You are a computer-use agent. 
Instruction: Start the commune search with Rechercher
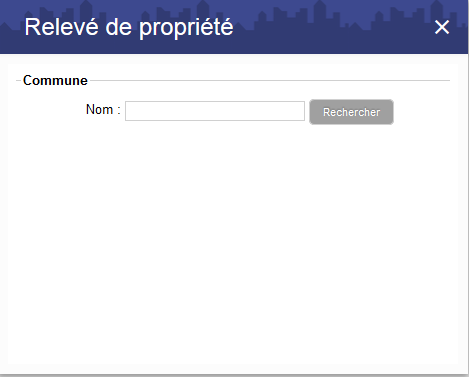coord(351,112)
